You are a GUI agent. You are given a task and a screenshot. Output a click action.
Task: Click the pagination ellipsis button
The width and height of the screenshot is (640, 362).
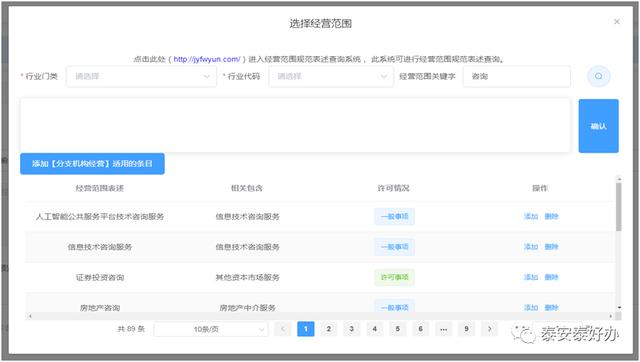[443, 329]
